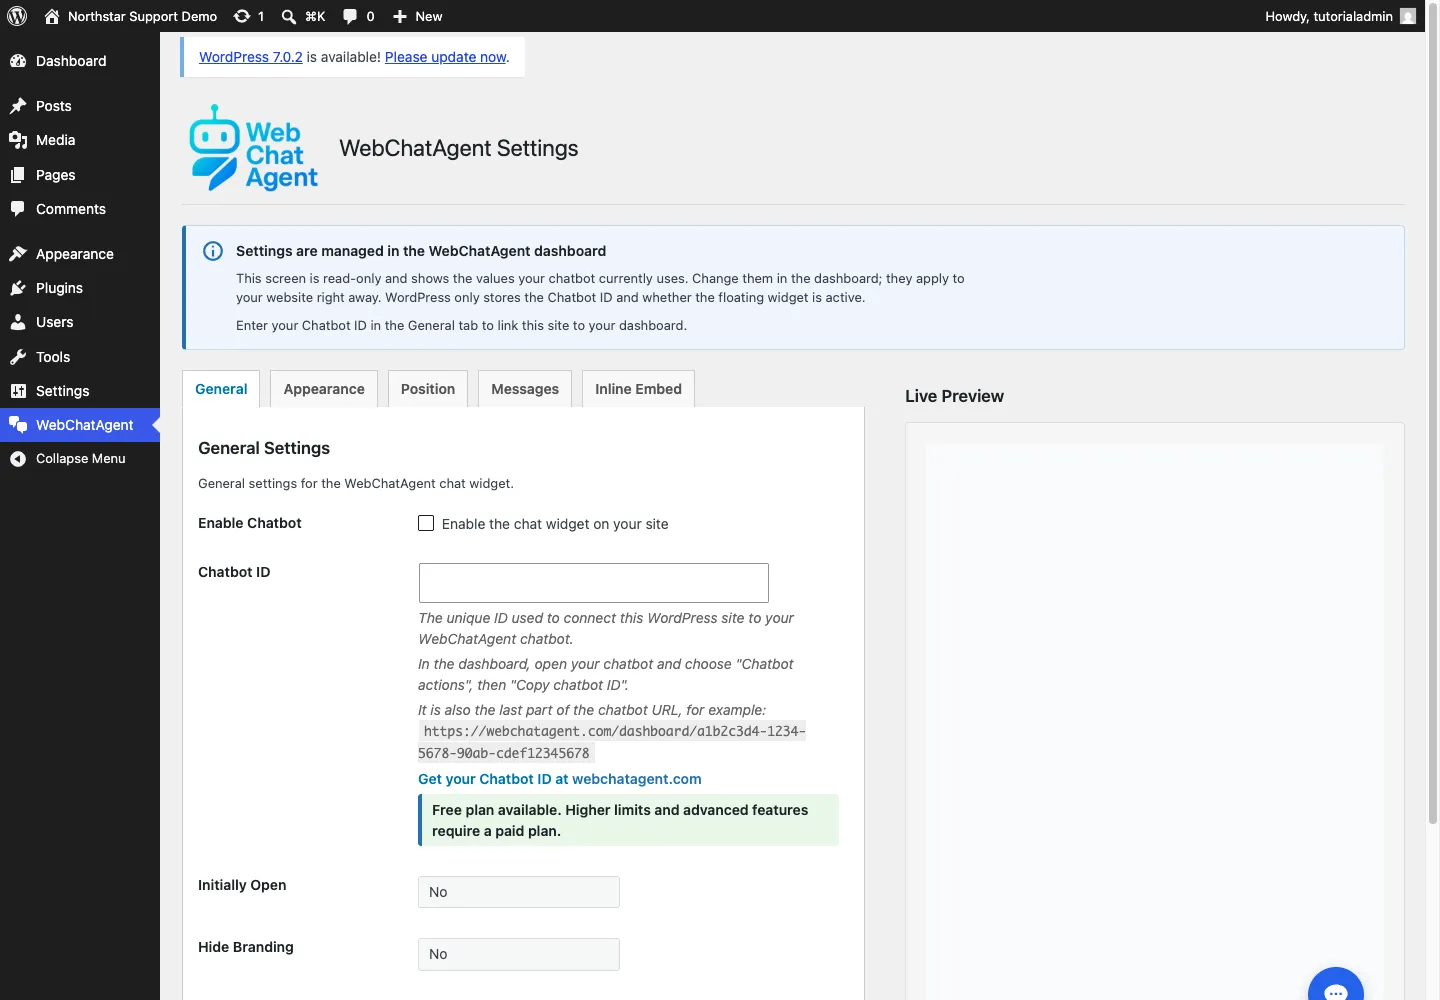The height and width of the screenshot is (1000, 1440).
Task: Click the New label in admin bar
Action: click(429, 16)
